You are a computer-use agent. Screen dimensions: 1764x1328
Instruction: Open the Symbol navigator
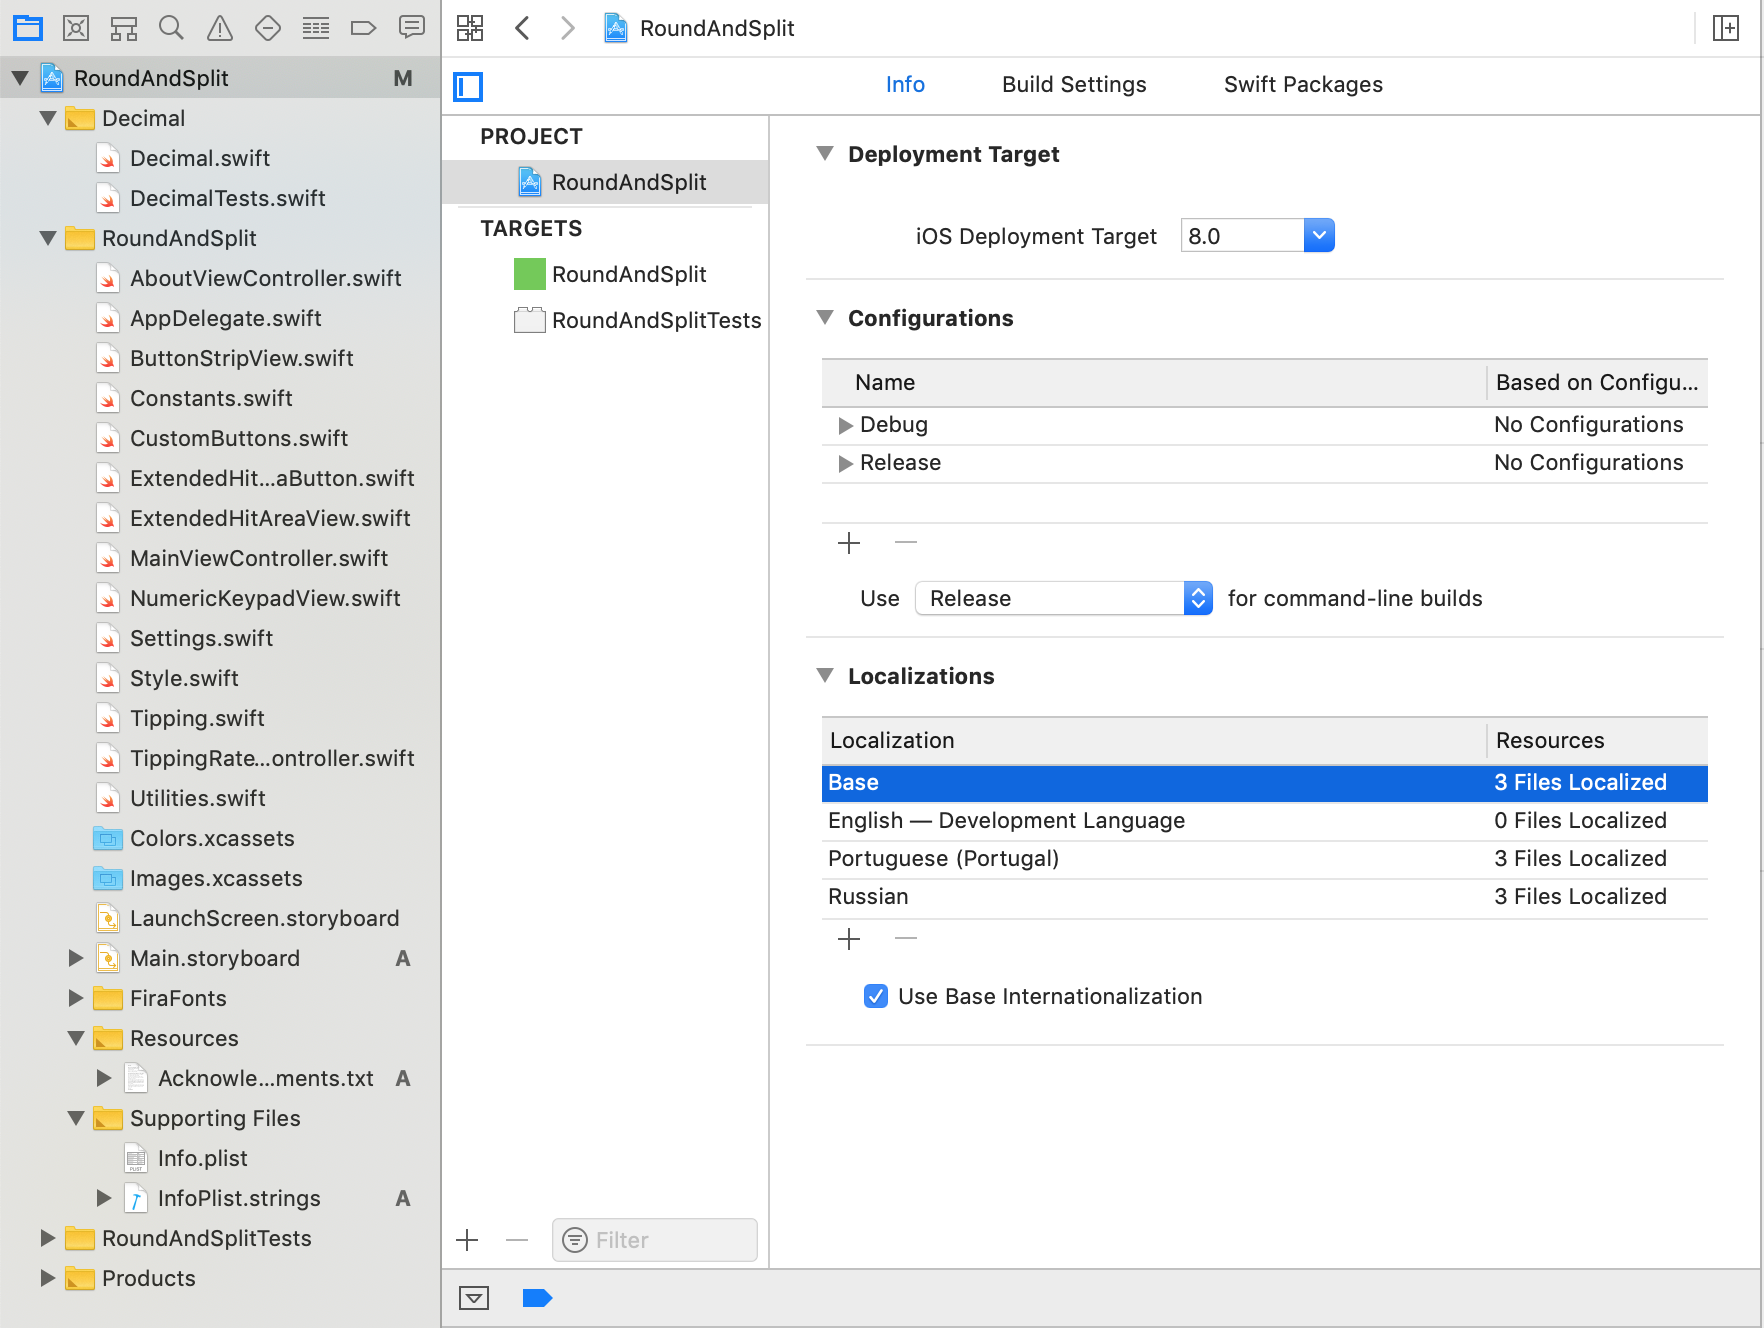[124, 28]
